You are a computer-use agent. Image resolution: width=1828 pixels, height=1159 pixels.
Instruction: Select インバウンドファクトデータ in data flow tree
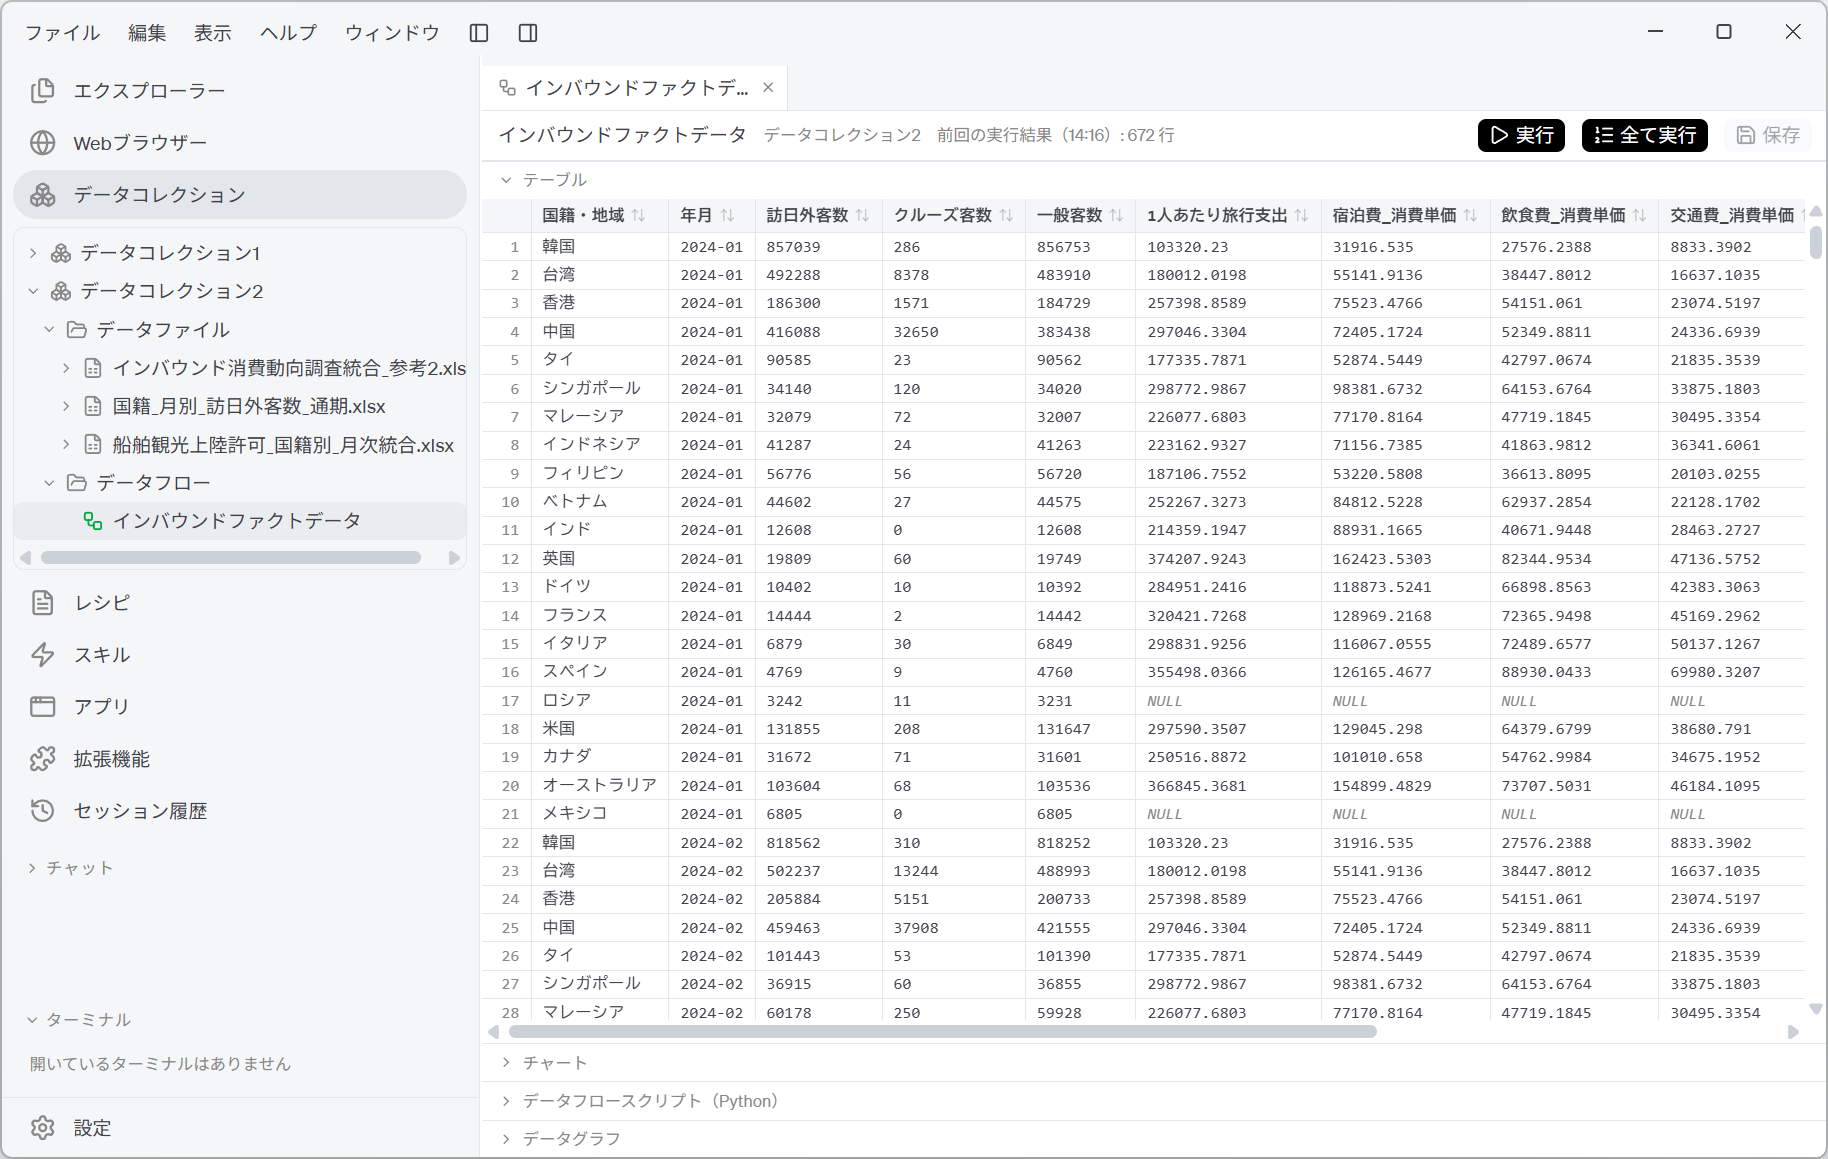pos(236,521)
